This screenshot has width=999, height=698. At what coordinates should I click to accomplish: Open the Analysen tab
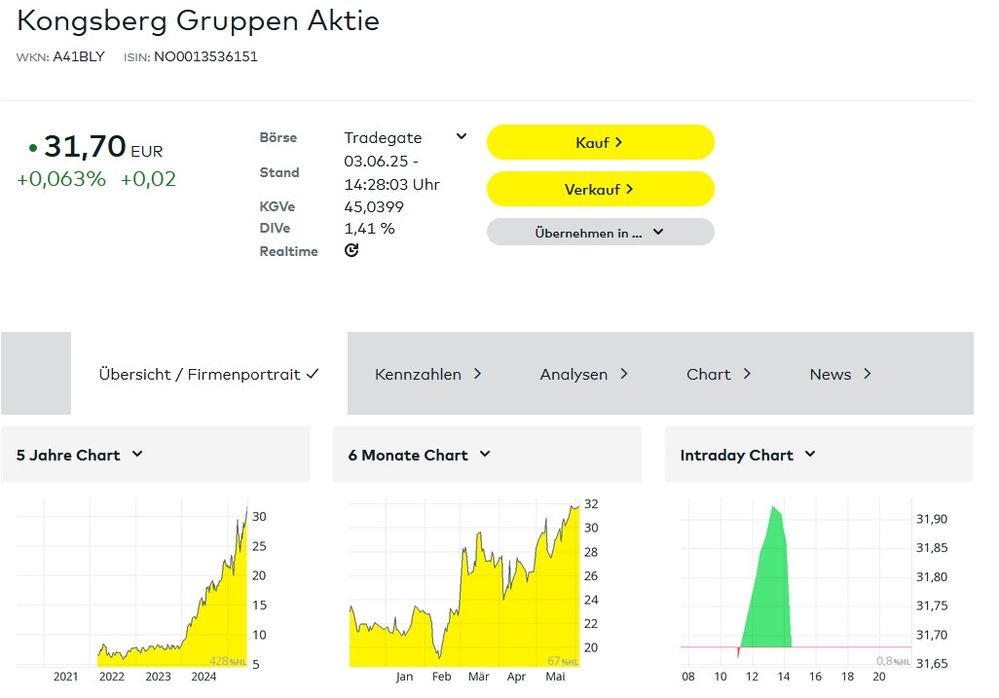[x=583, y=374]
